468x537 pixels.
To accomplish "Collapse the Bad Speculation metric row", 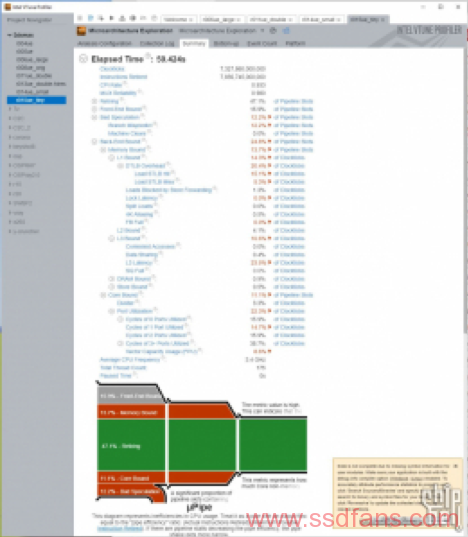I will [x=94, y=117].
